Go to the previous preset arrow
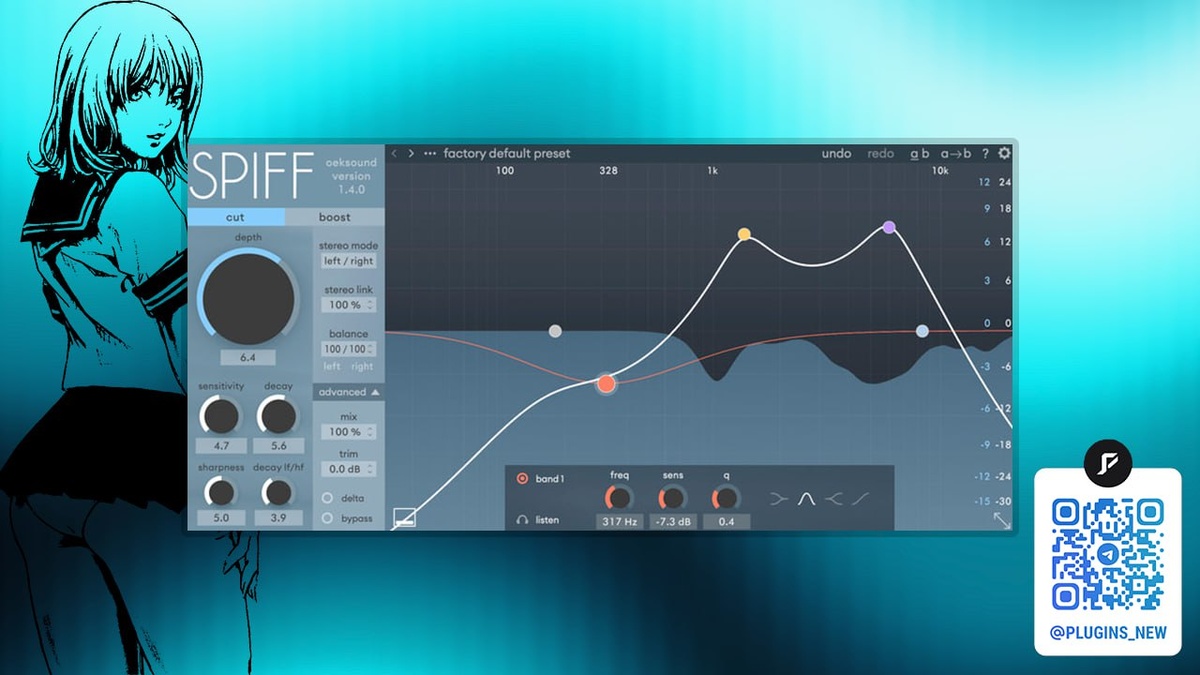 (394, 154)
